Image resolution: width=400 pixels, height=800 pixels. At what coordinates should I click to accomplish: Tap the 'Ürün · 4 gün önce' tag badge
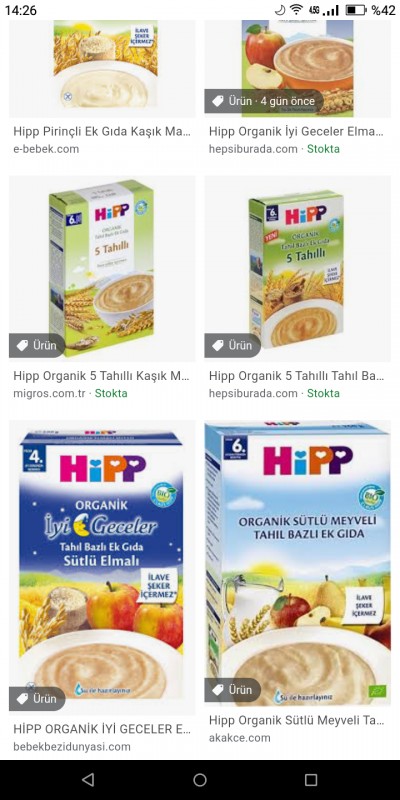point(264,101)
